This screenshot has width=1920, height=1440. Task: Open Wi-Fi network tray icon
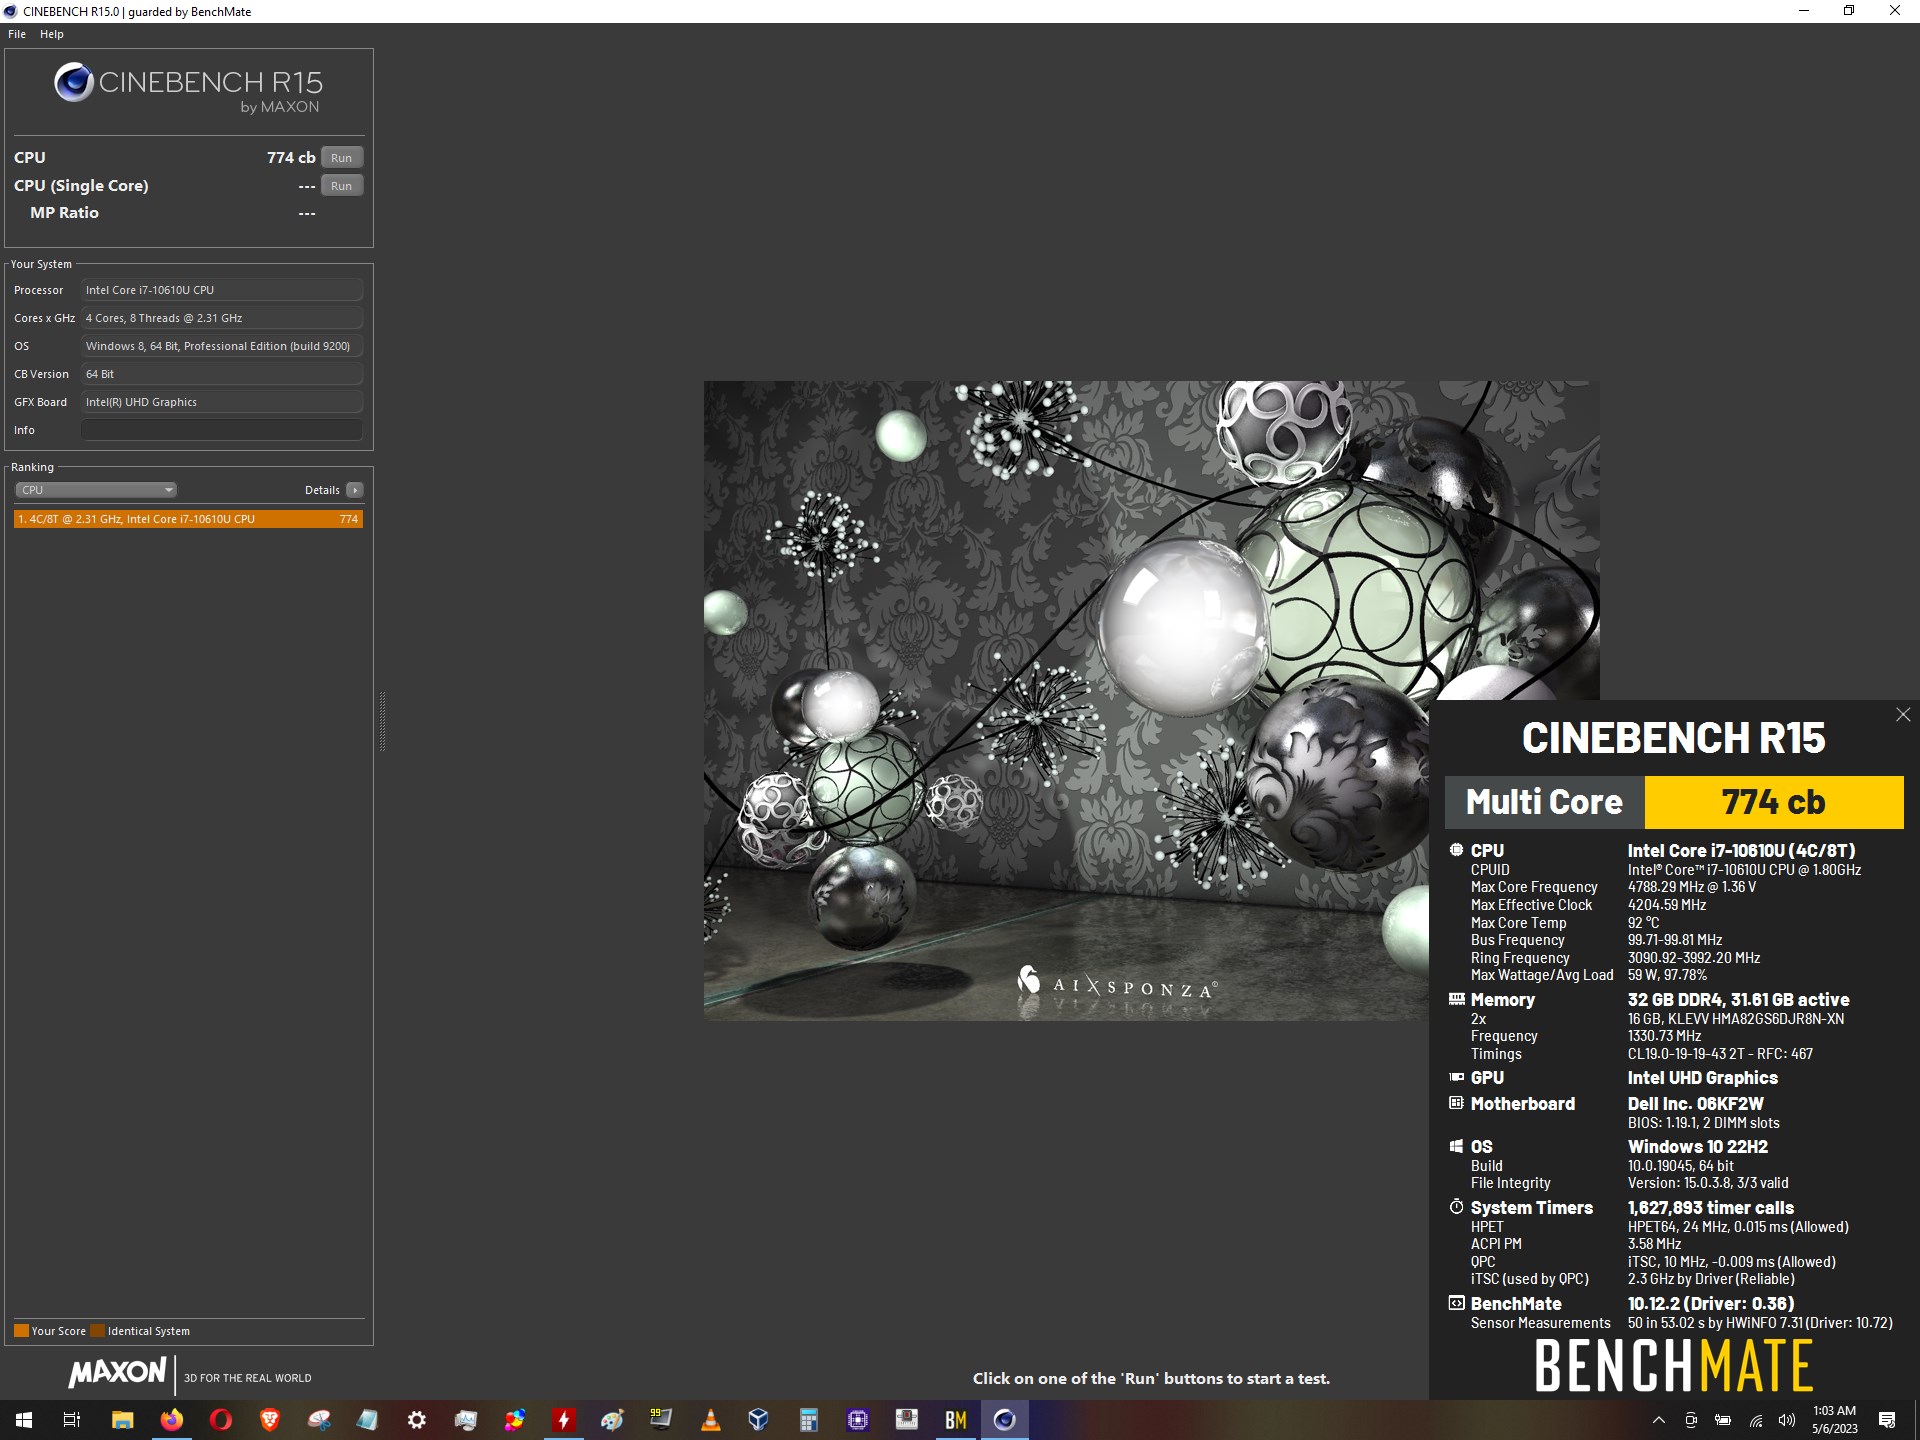[x=1756, y=1420]
